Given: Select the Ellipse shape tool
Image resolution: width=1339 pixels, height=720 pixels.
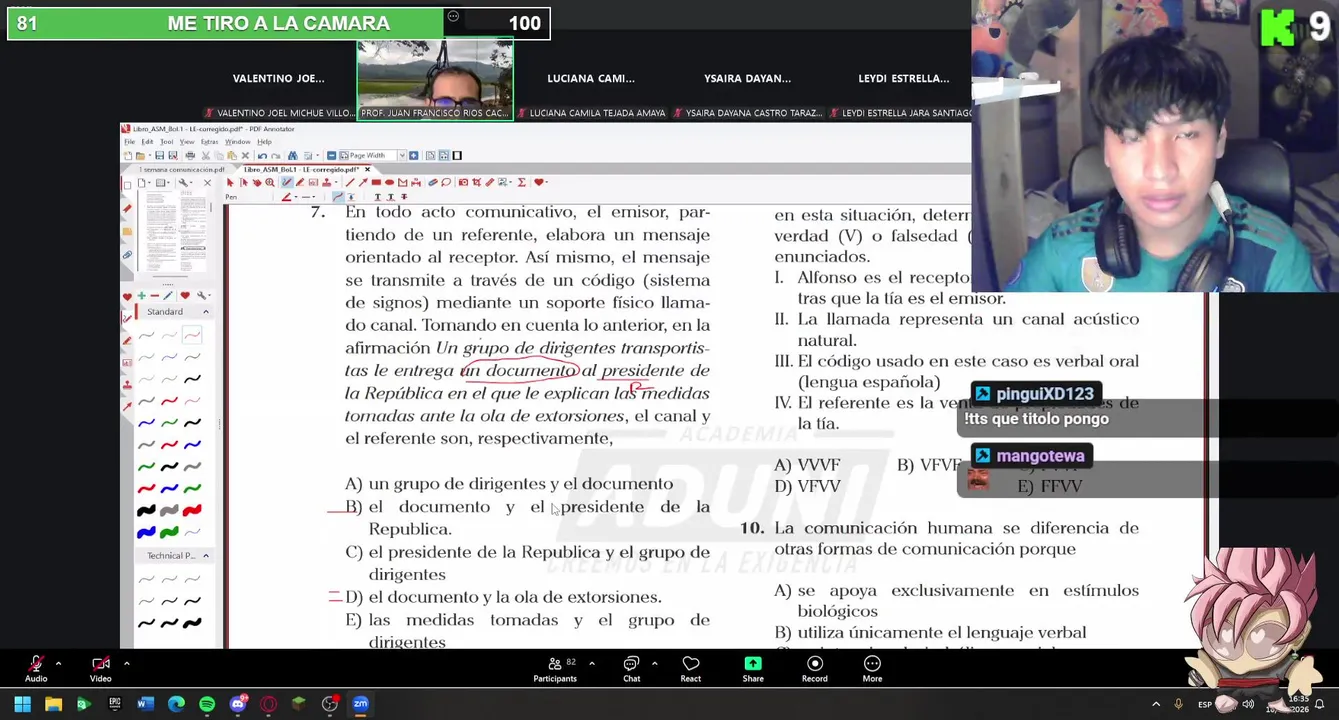Looking at the screenshot, I should (x=389, y=182).
